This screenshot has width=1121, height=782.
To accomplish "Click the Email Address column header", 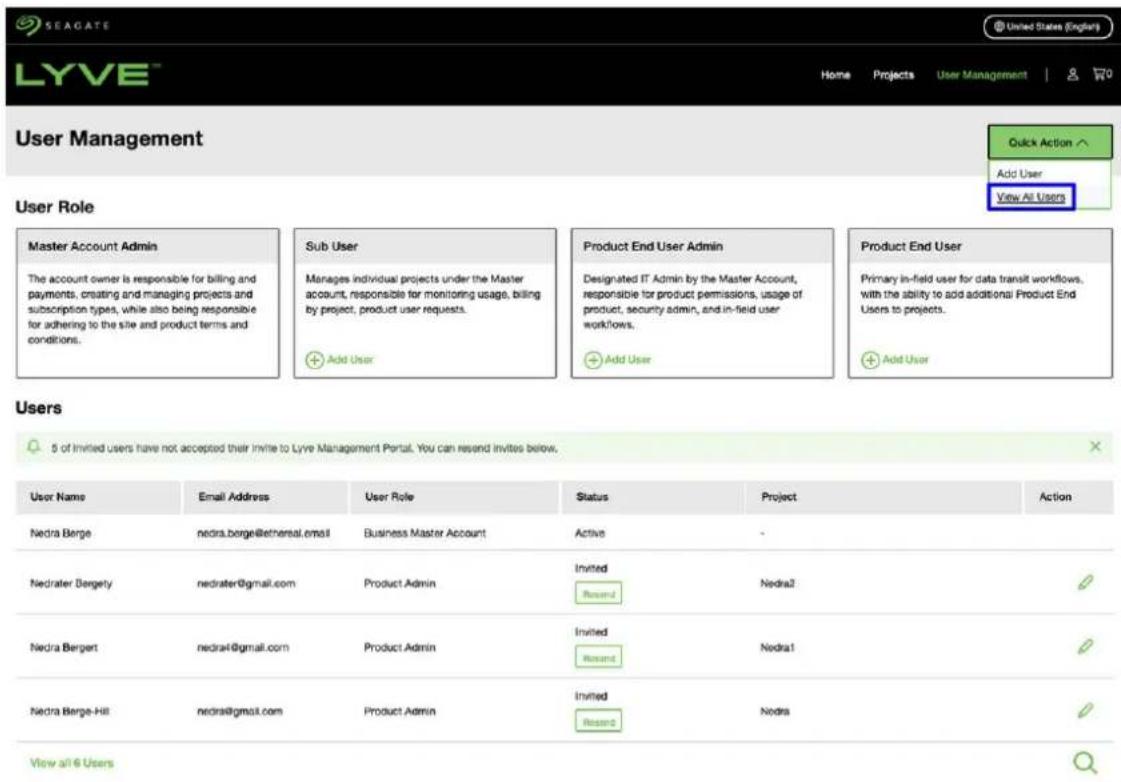I will coord(234,497).
